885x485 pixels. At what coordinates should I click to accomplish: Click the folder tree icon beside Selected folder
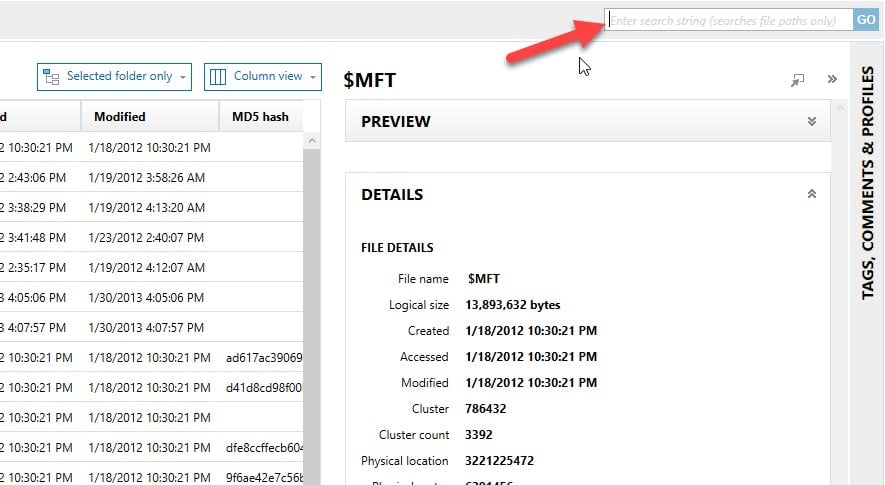[x=51, y=77]
